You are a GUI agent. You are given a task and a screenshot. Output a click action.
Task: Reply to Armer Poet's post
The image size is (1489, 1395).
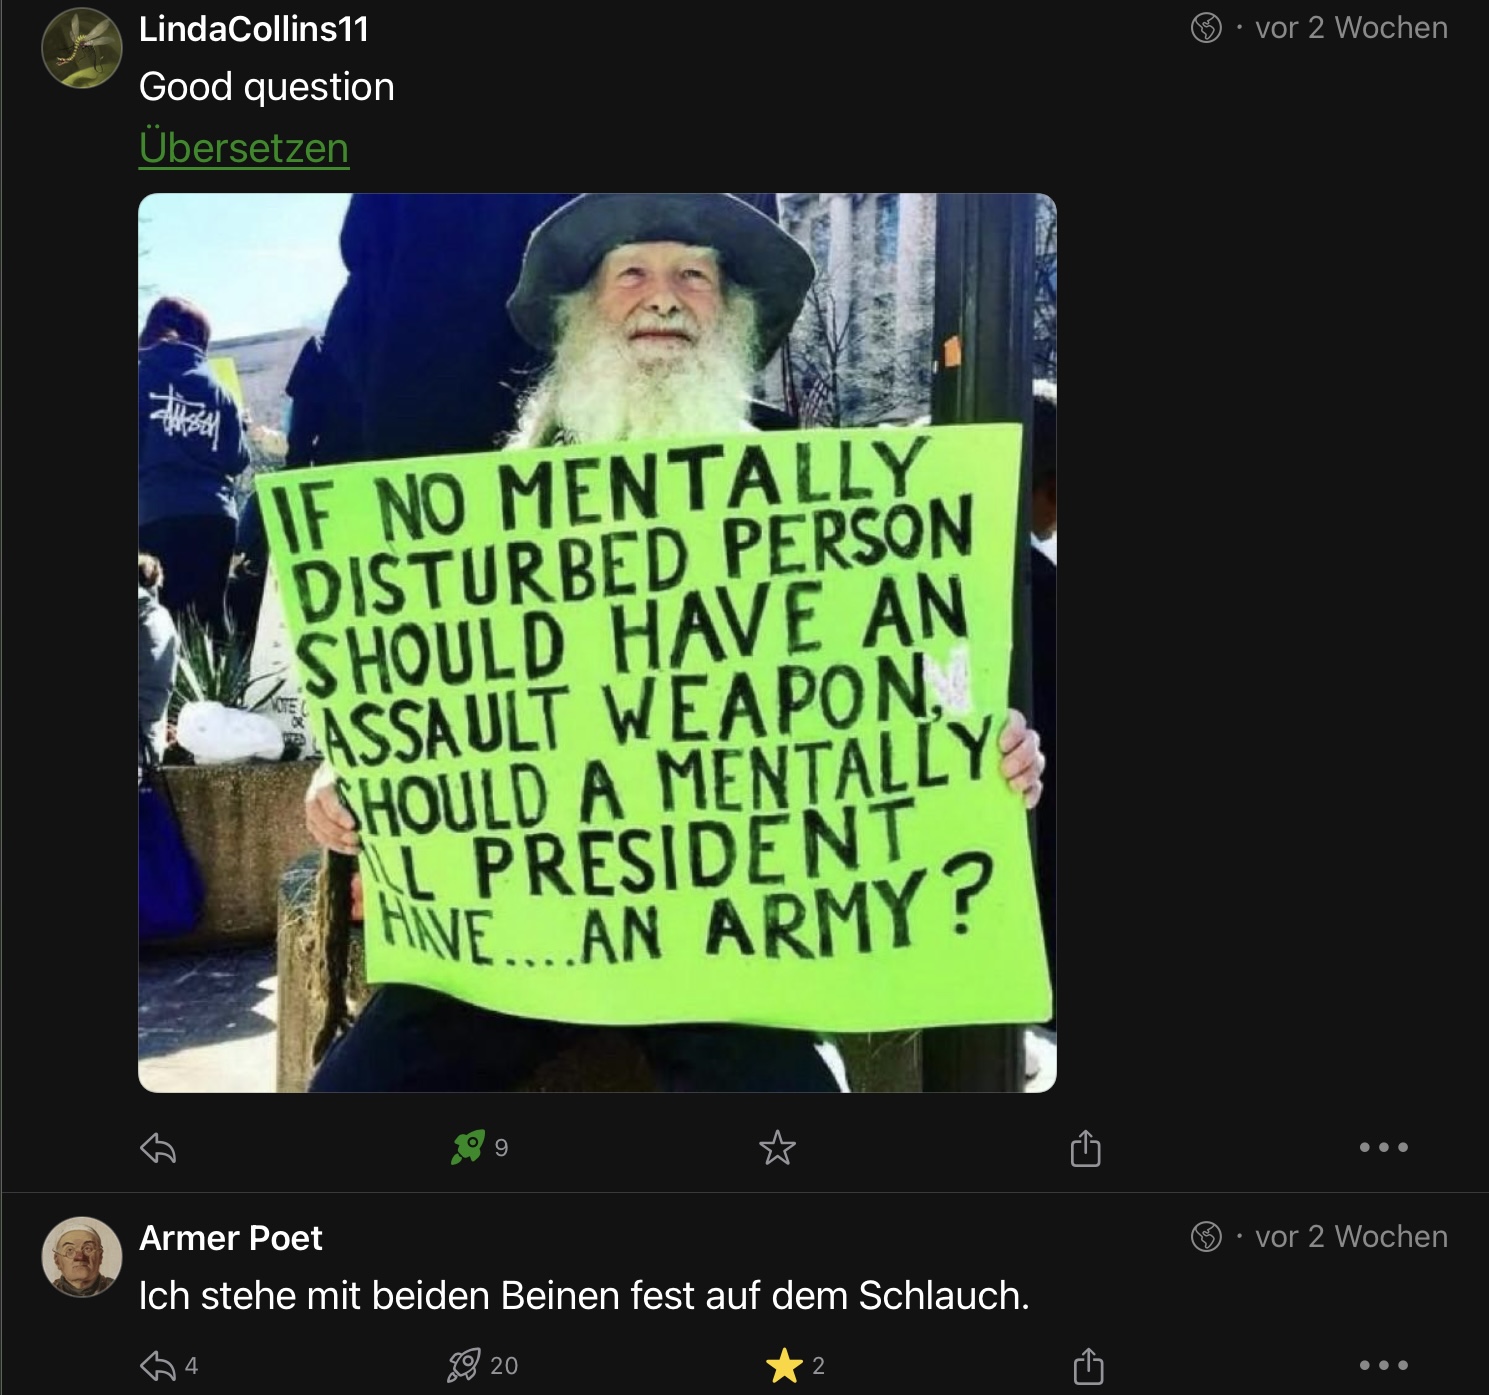pyautogui.click(x=158, y=1365)
